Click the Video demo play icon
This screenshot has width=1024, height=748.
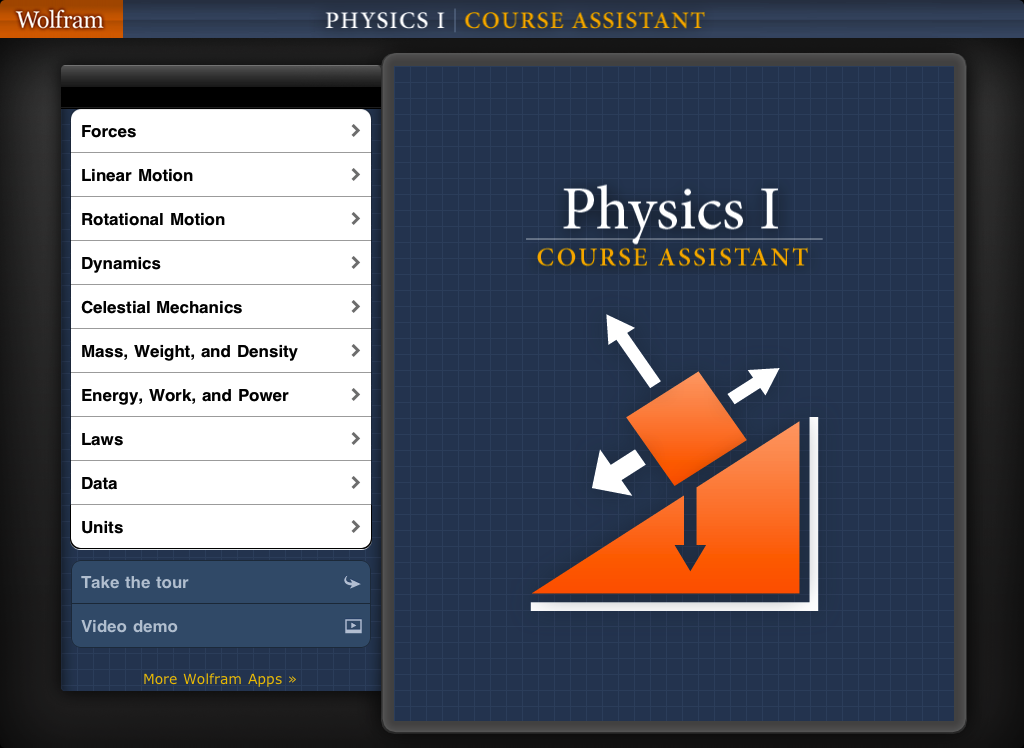[x=352, y=627]
